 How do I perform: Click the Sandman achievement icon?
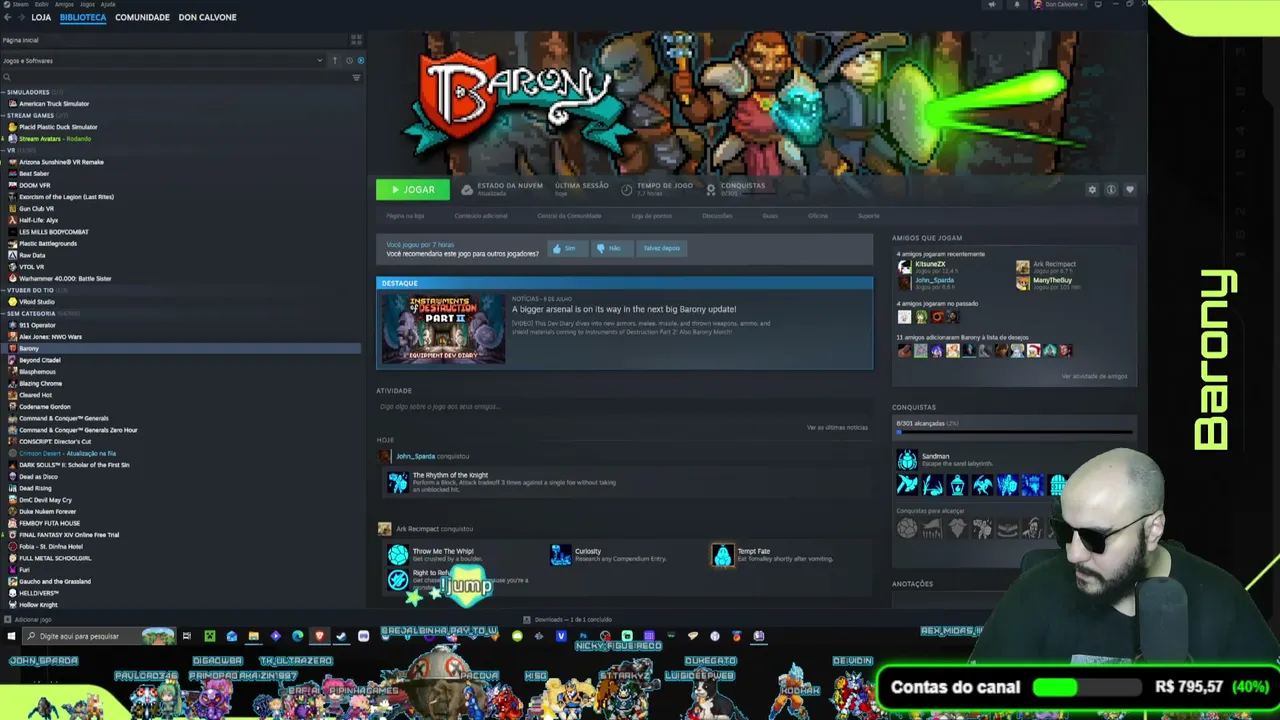(907, 460)
